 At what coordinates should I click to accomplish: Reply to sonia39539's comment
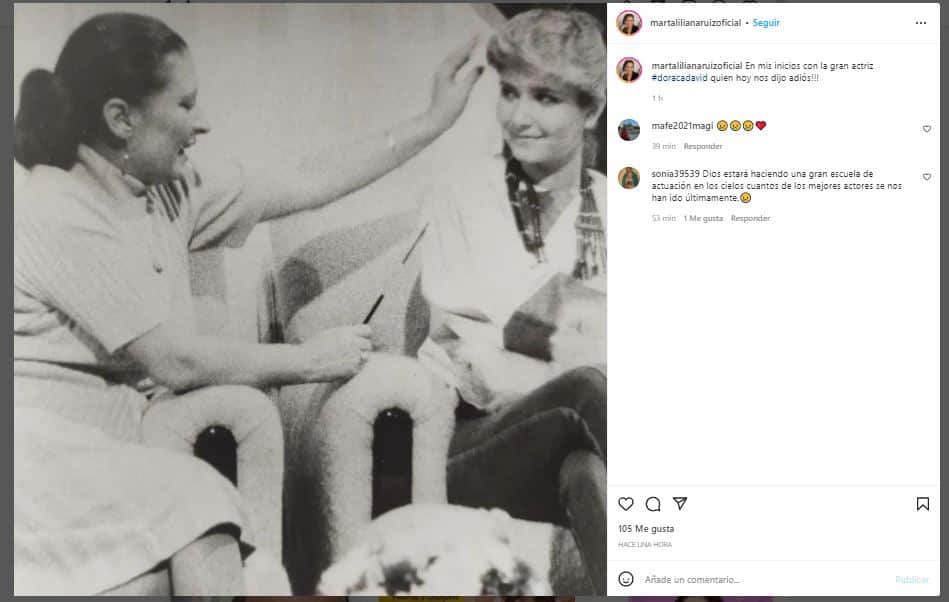click(750, 218)
